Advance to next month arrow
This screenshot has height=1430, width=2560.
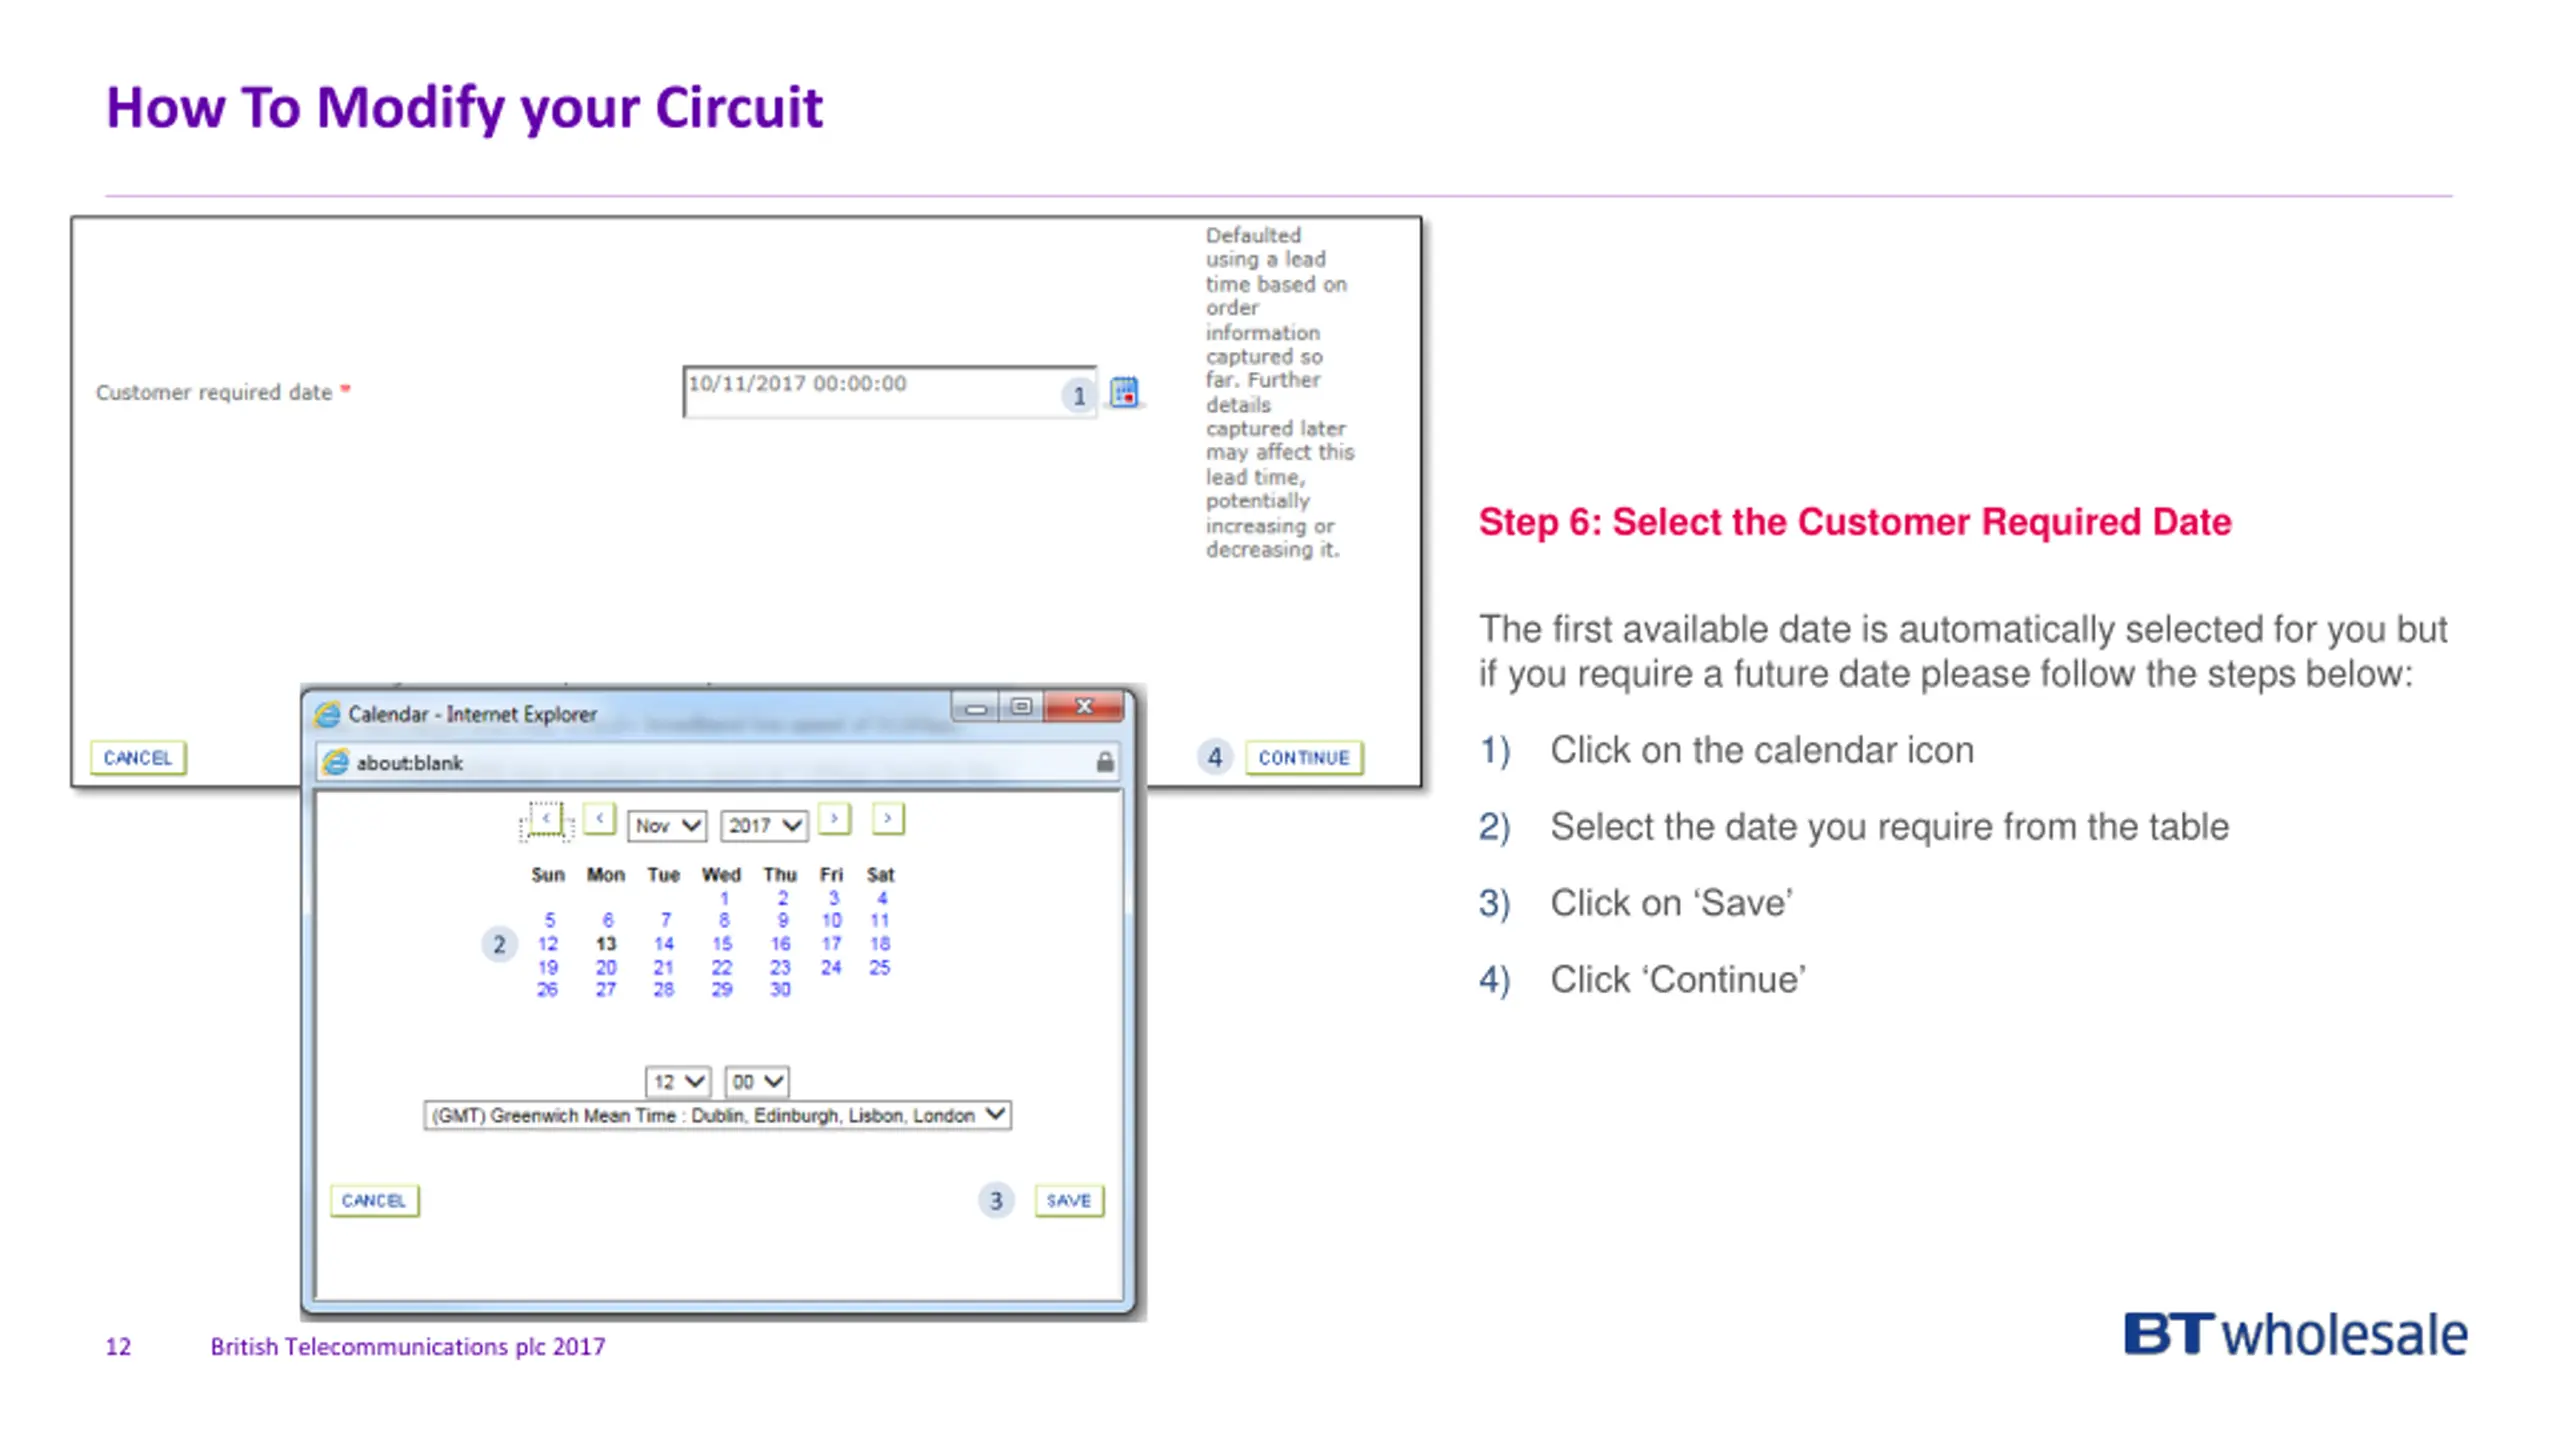834,818
